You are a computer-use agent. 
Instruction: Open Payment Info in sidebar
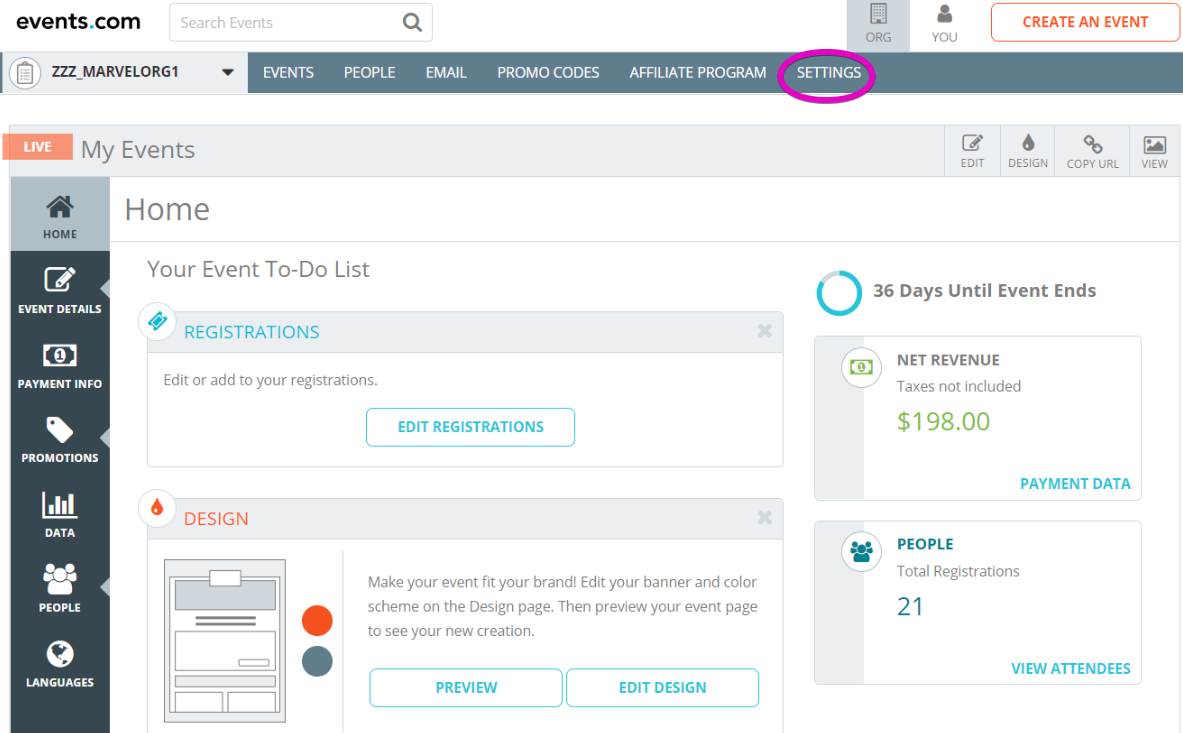(x=60, y=365)
